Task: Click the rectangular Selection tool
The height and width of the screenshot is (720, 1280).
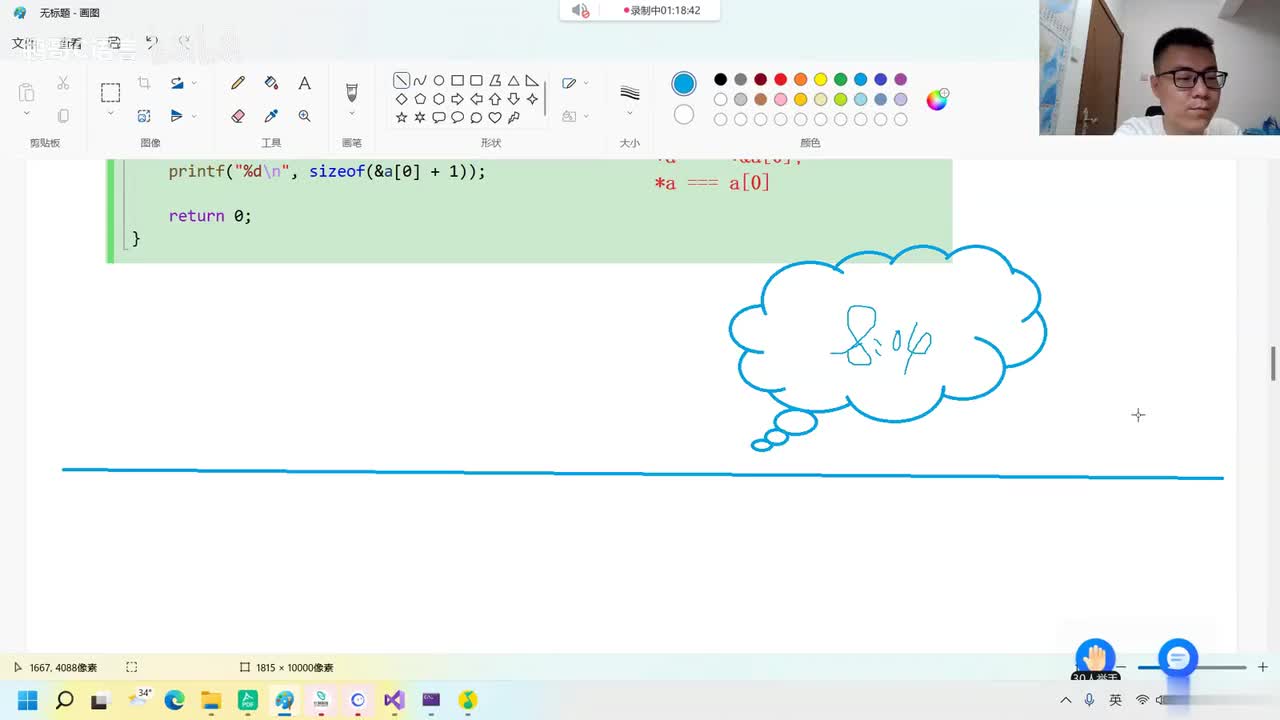Action: (x=110, y=92)
